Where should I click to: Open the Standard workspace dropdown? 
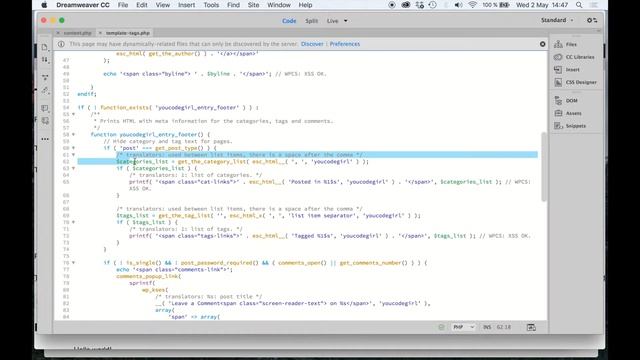click(x=557, y=20)
